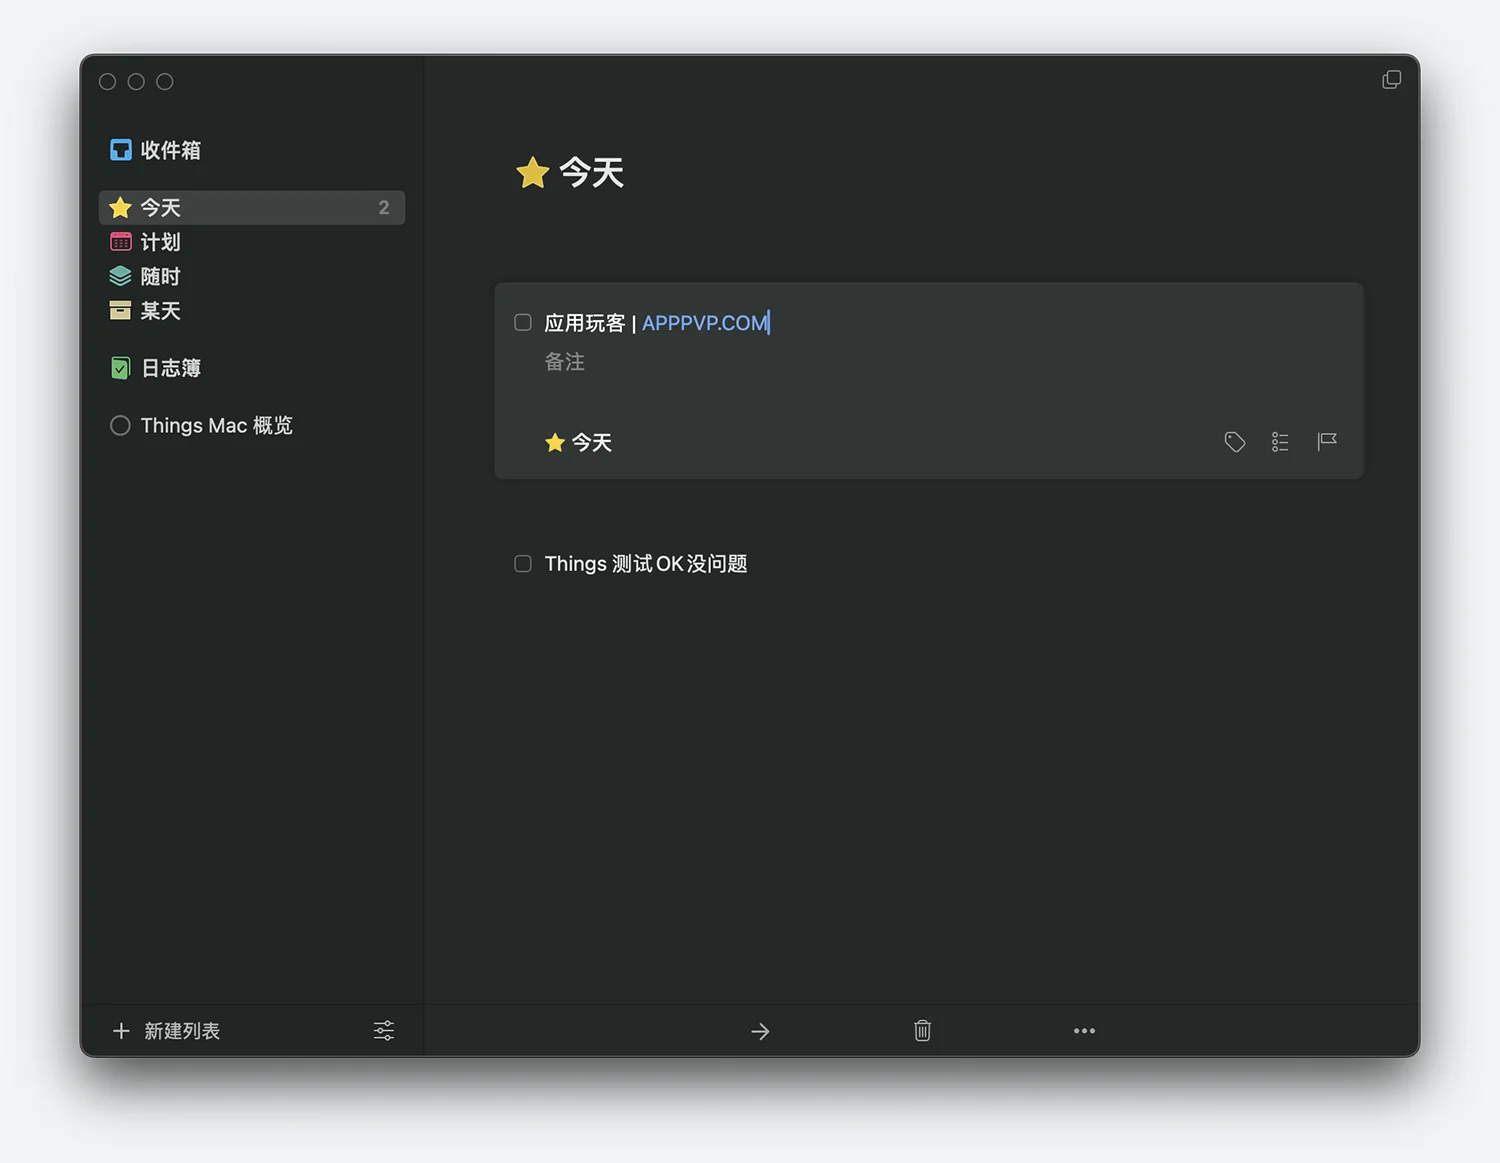The width and height of the screenshot is (1500, 1163).
Task: Select 今天 in the sidebar
Action: tap(160, 208)
